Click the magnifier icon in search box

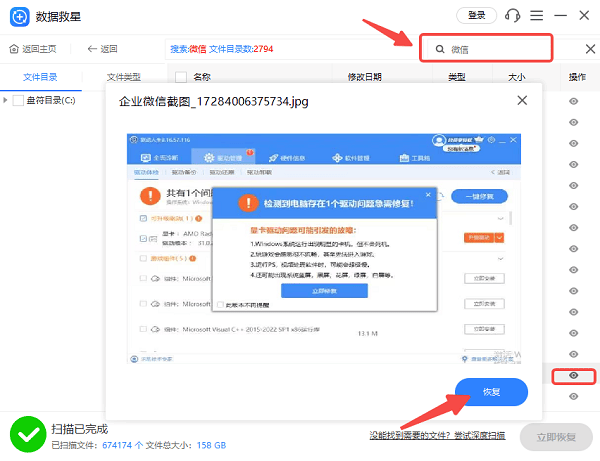tap(438, 49)
